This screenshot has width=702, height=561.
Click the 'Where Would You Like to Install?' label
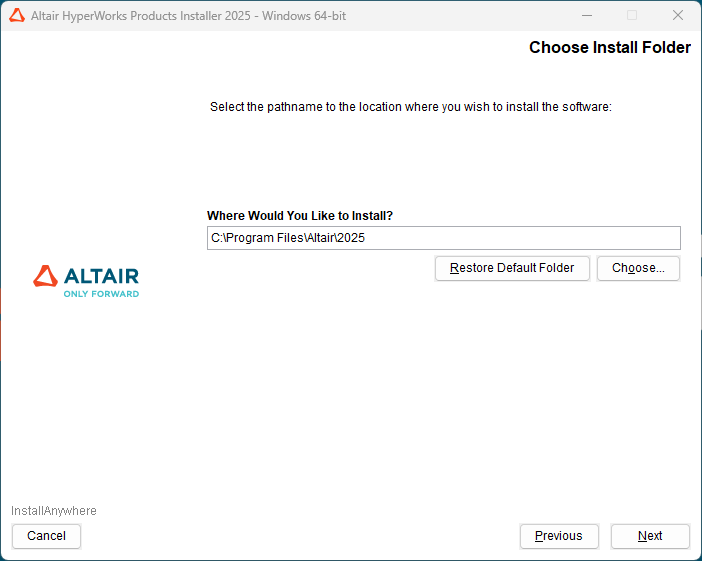tap(300, 216)
